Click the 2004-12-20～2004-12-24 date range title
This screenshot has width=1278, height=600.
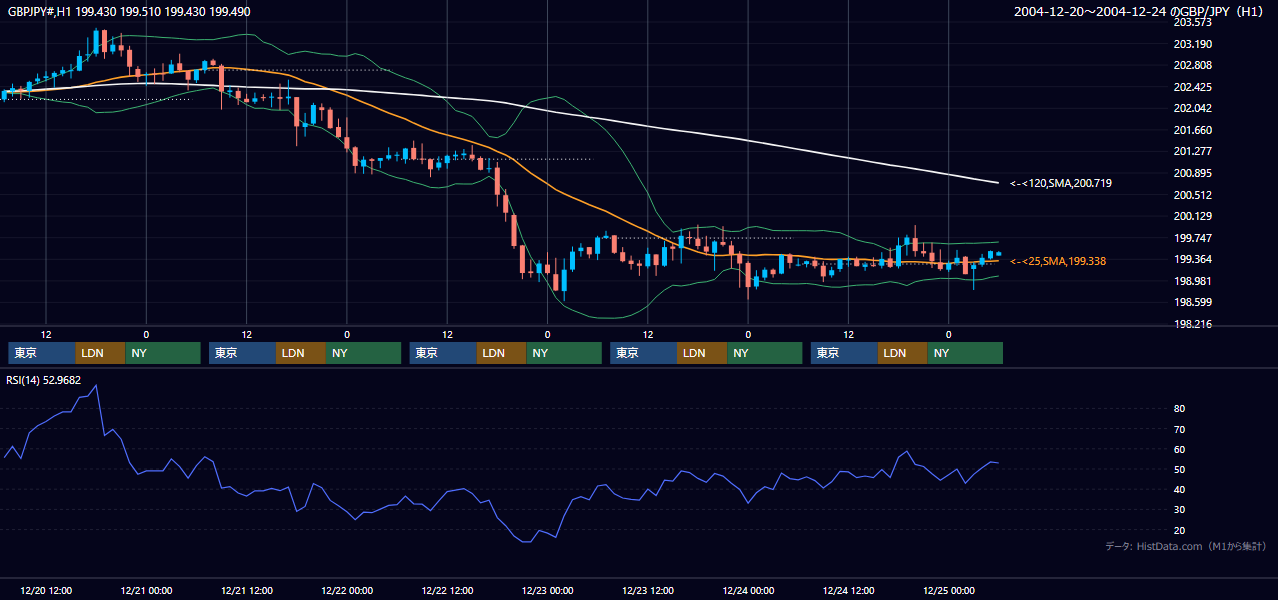[1140, 12]
